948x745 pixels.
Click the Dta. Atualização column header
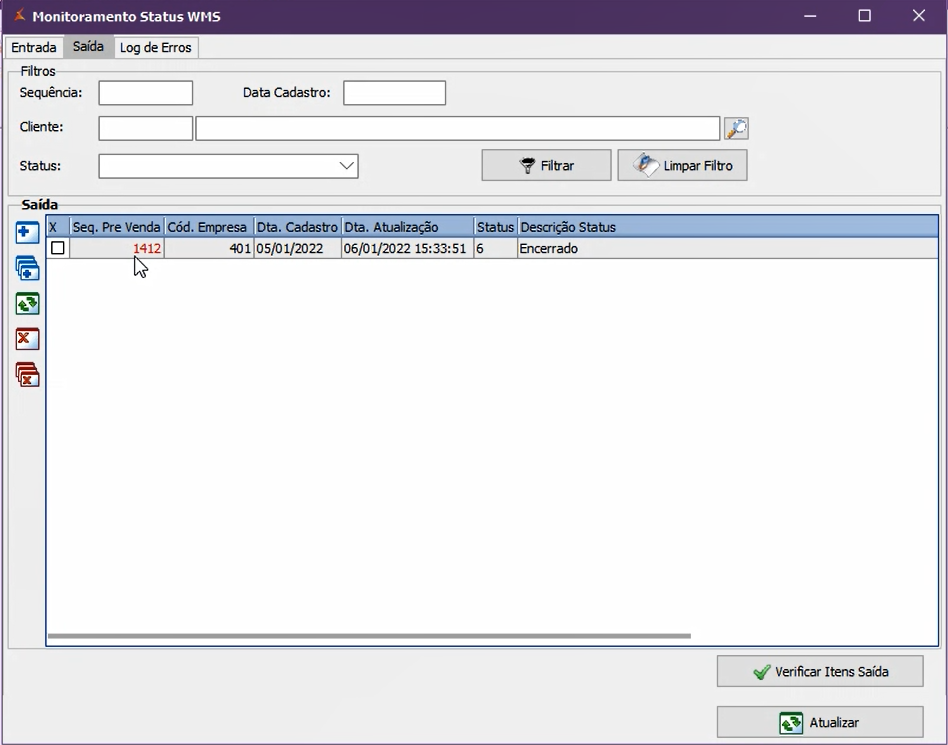coord(408,227)
